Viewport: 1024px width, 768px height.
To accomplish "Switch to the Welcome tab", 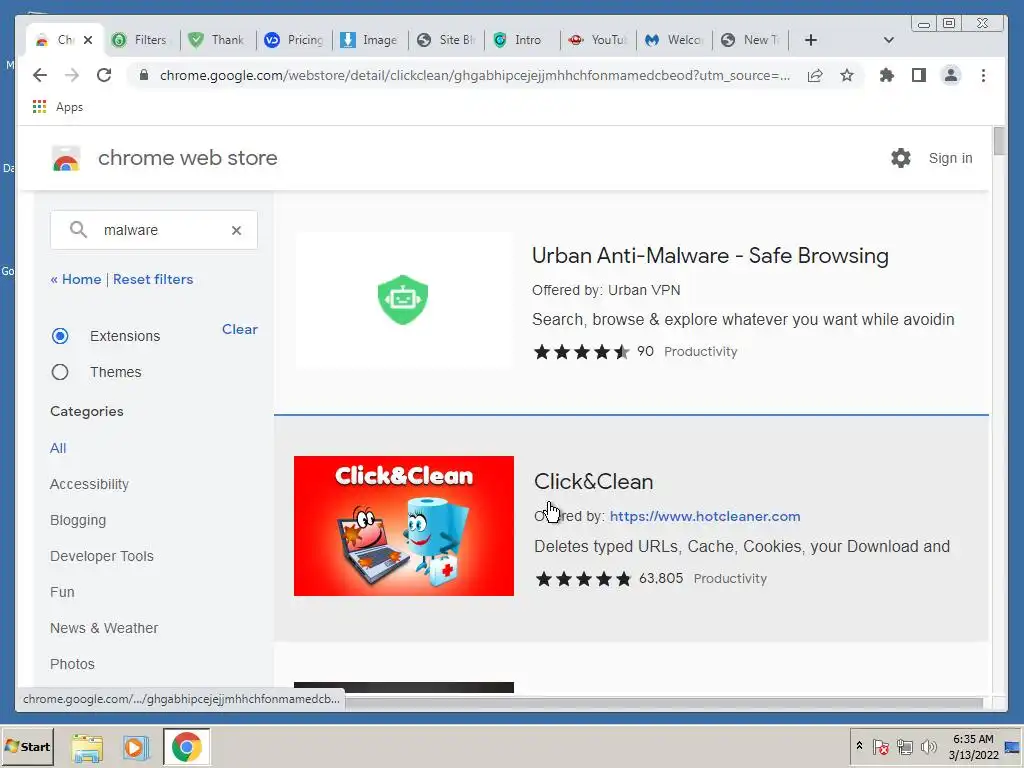I will (x=673, y=40).
